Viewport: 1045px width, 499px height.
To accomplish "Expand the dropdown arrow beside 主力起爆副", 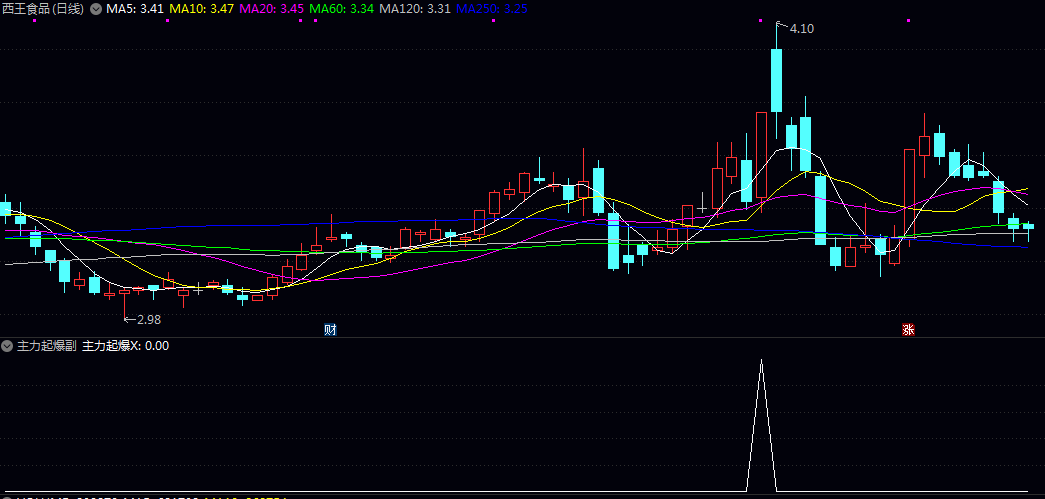I will pos(7,346).
